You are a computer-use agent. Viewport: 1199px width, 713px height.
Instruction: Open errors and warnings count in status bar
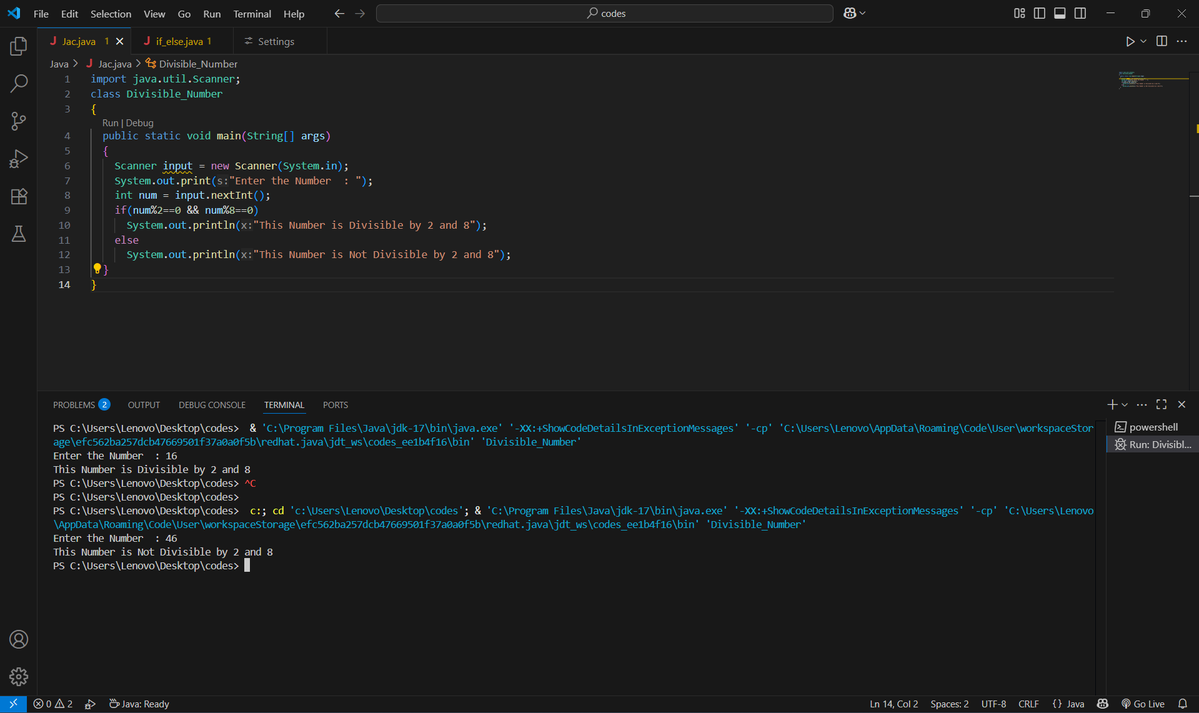coord(53,704)
